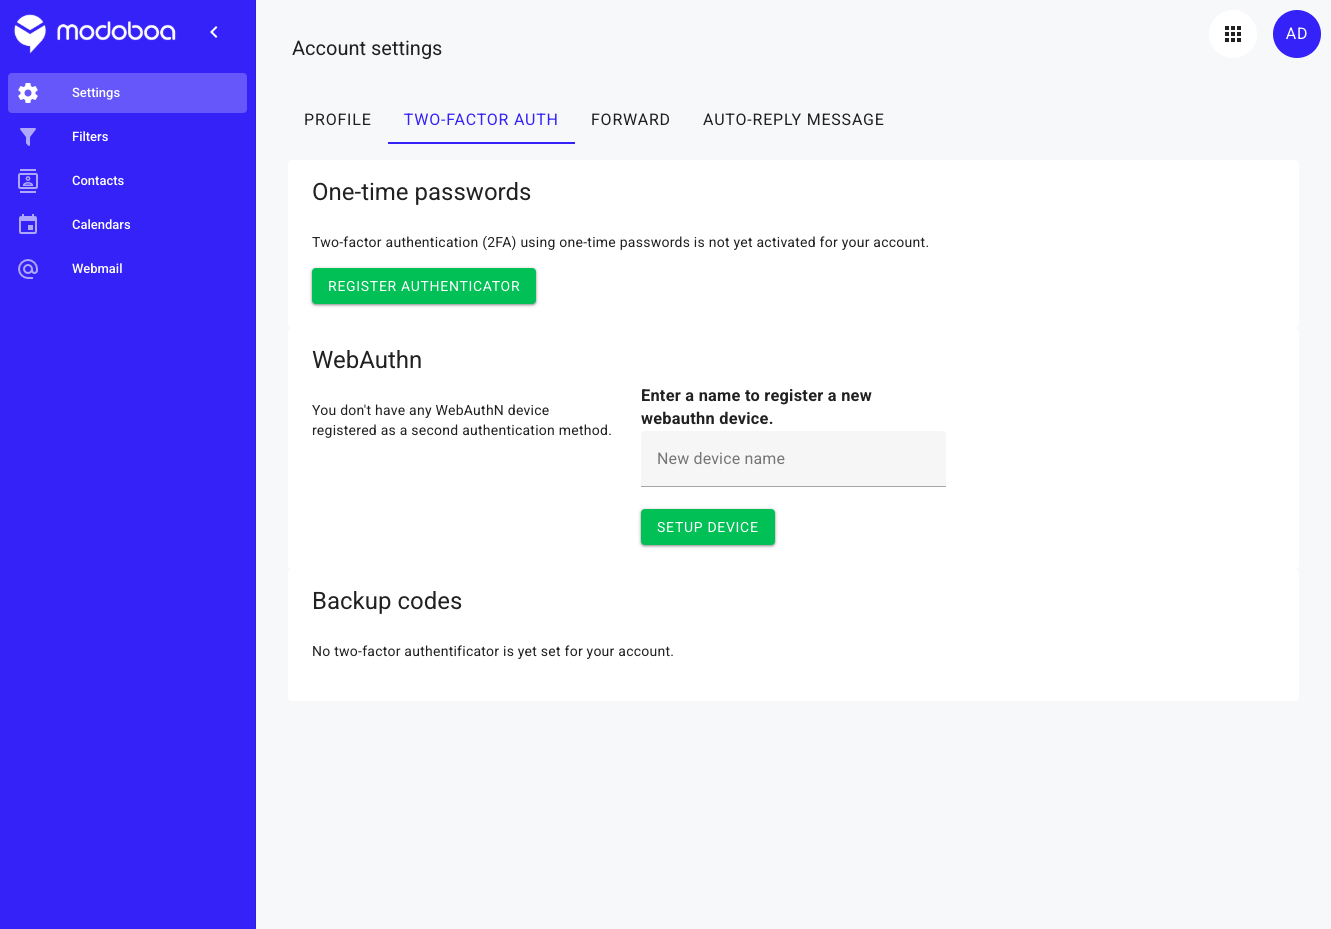Switch to the Profile tab
Viewport: 1331px width, 929px height.
tap(338, 120)
